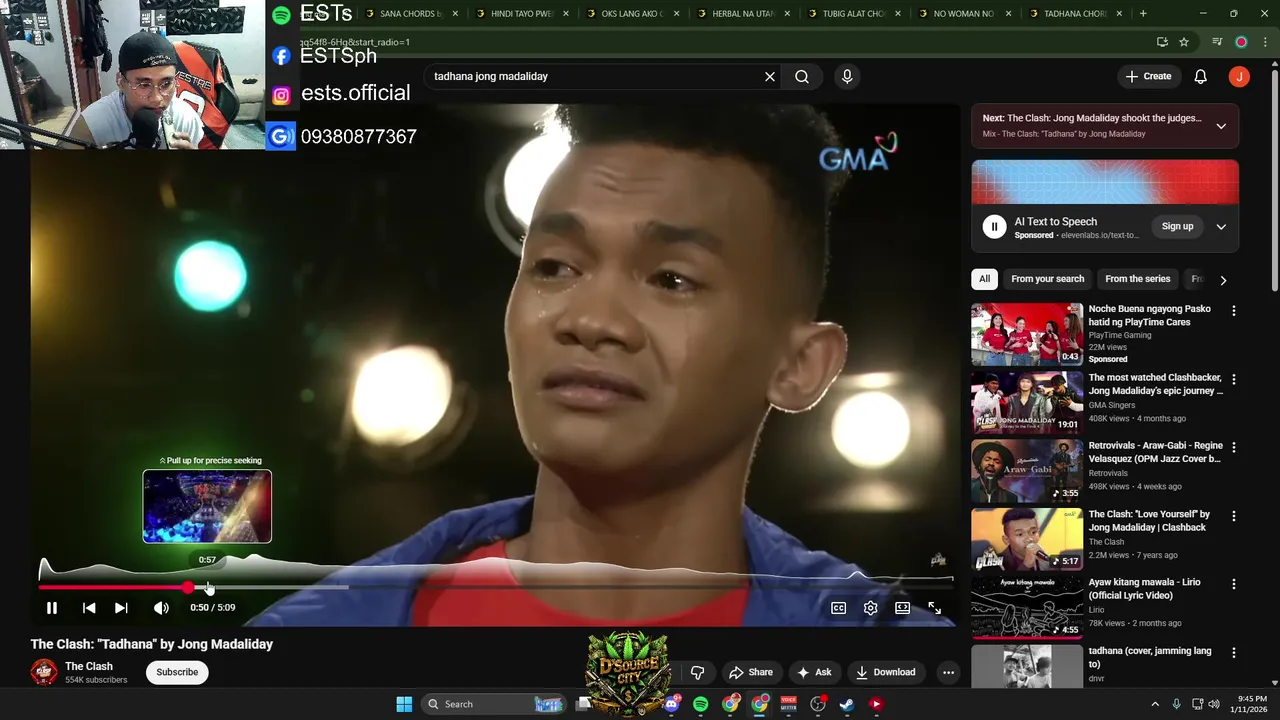This screenshot has width=1280, height=720.
Task: Select the All filter chip
Action: click(x=985, y=279)
